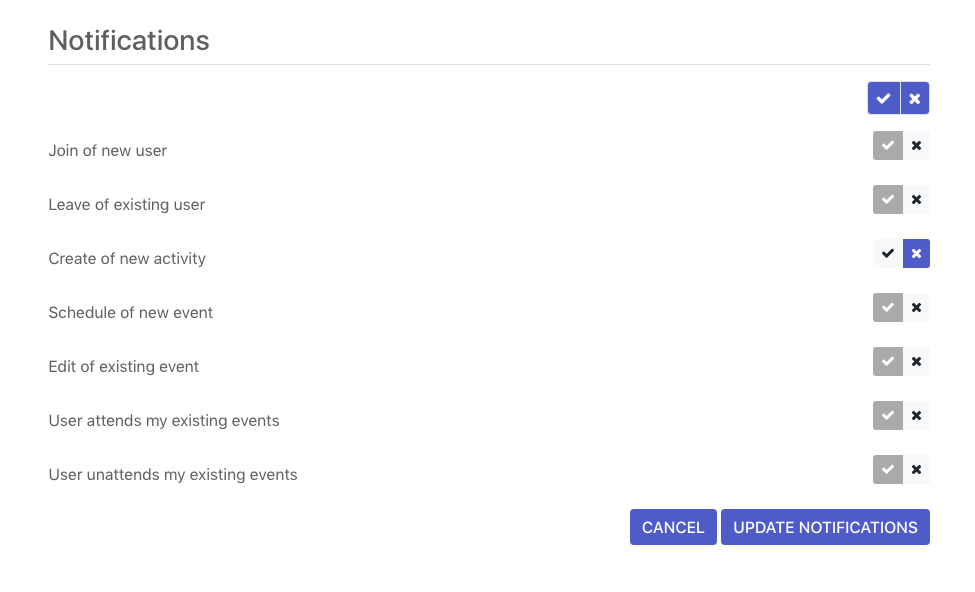Disable Create of new activity notification

[x=917, y=254]
